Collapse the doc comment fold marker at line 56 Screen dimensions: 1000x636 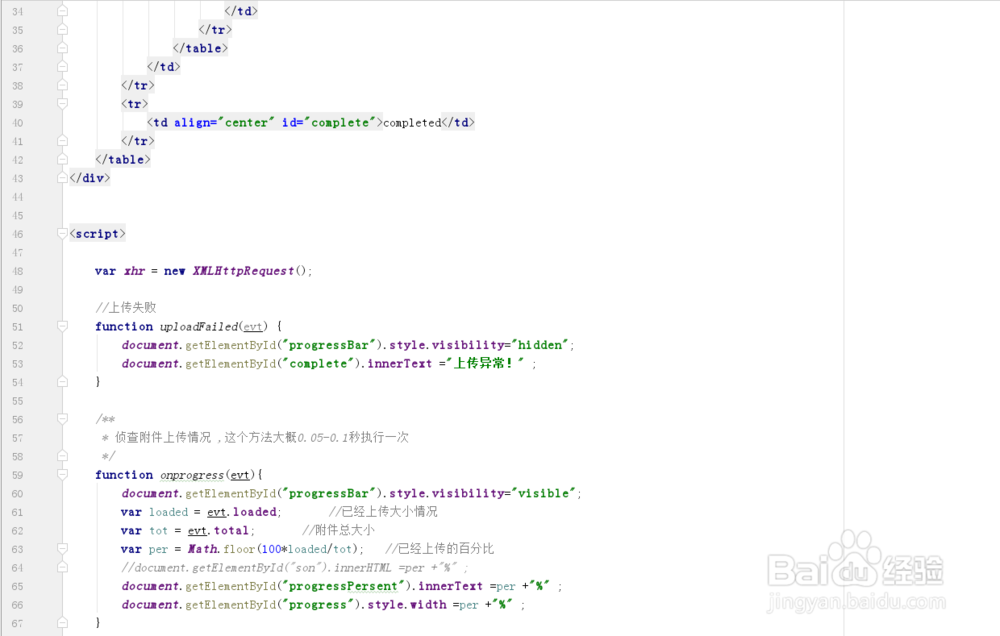(62, 419)
